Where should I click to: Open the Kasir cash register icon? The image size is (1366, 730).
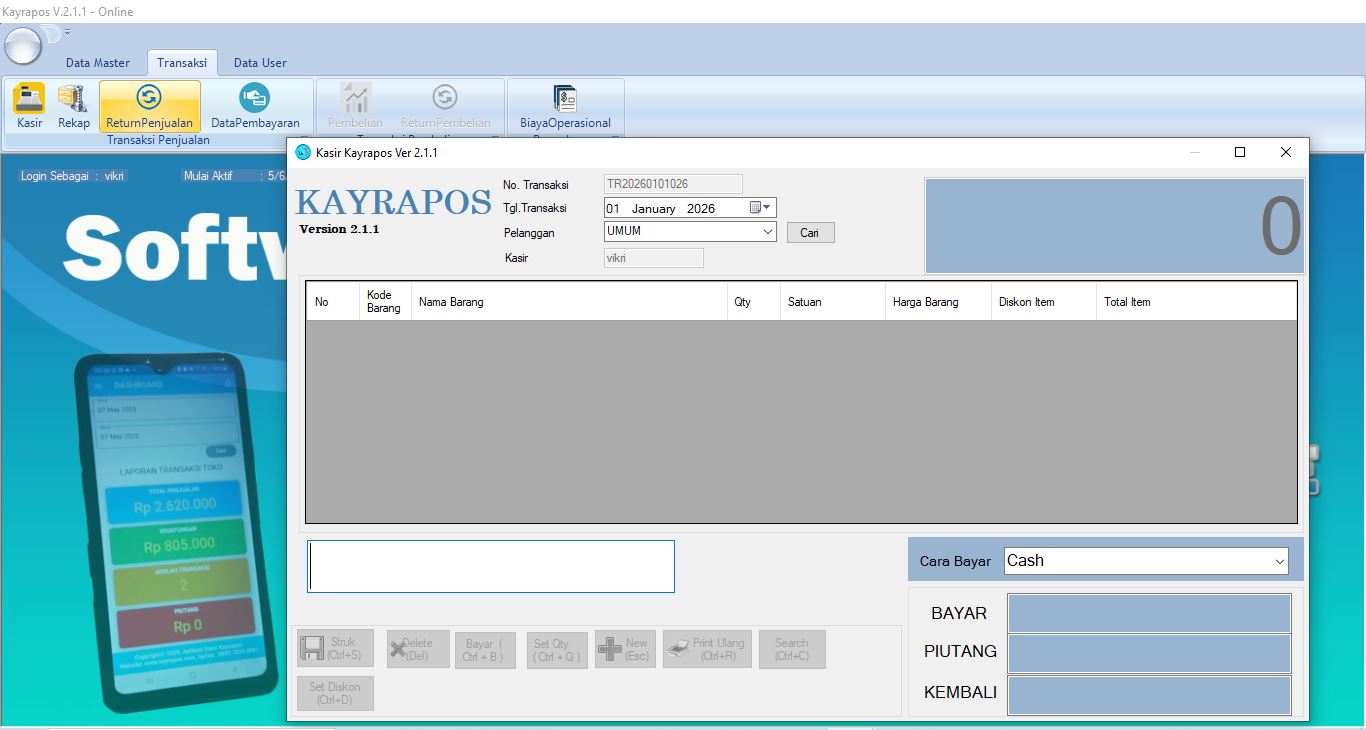tap(29, 99)
